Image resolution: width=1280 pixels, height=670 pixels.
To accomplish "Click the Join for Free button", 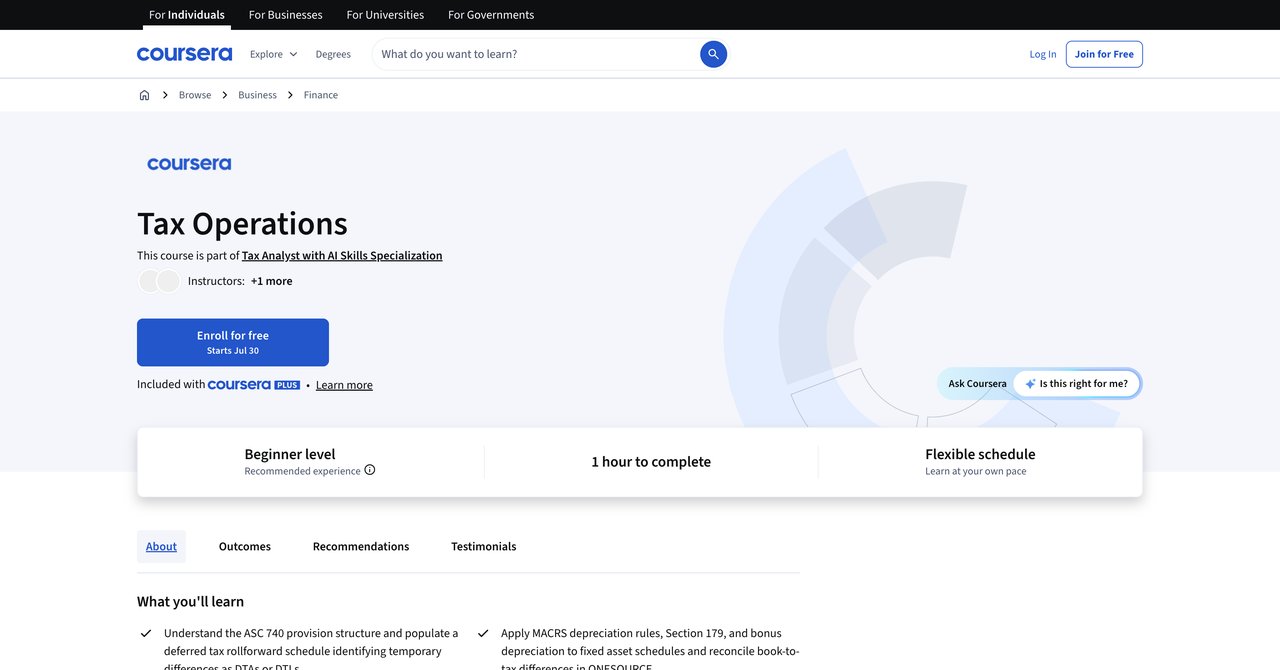I will pos(1104,54).
